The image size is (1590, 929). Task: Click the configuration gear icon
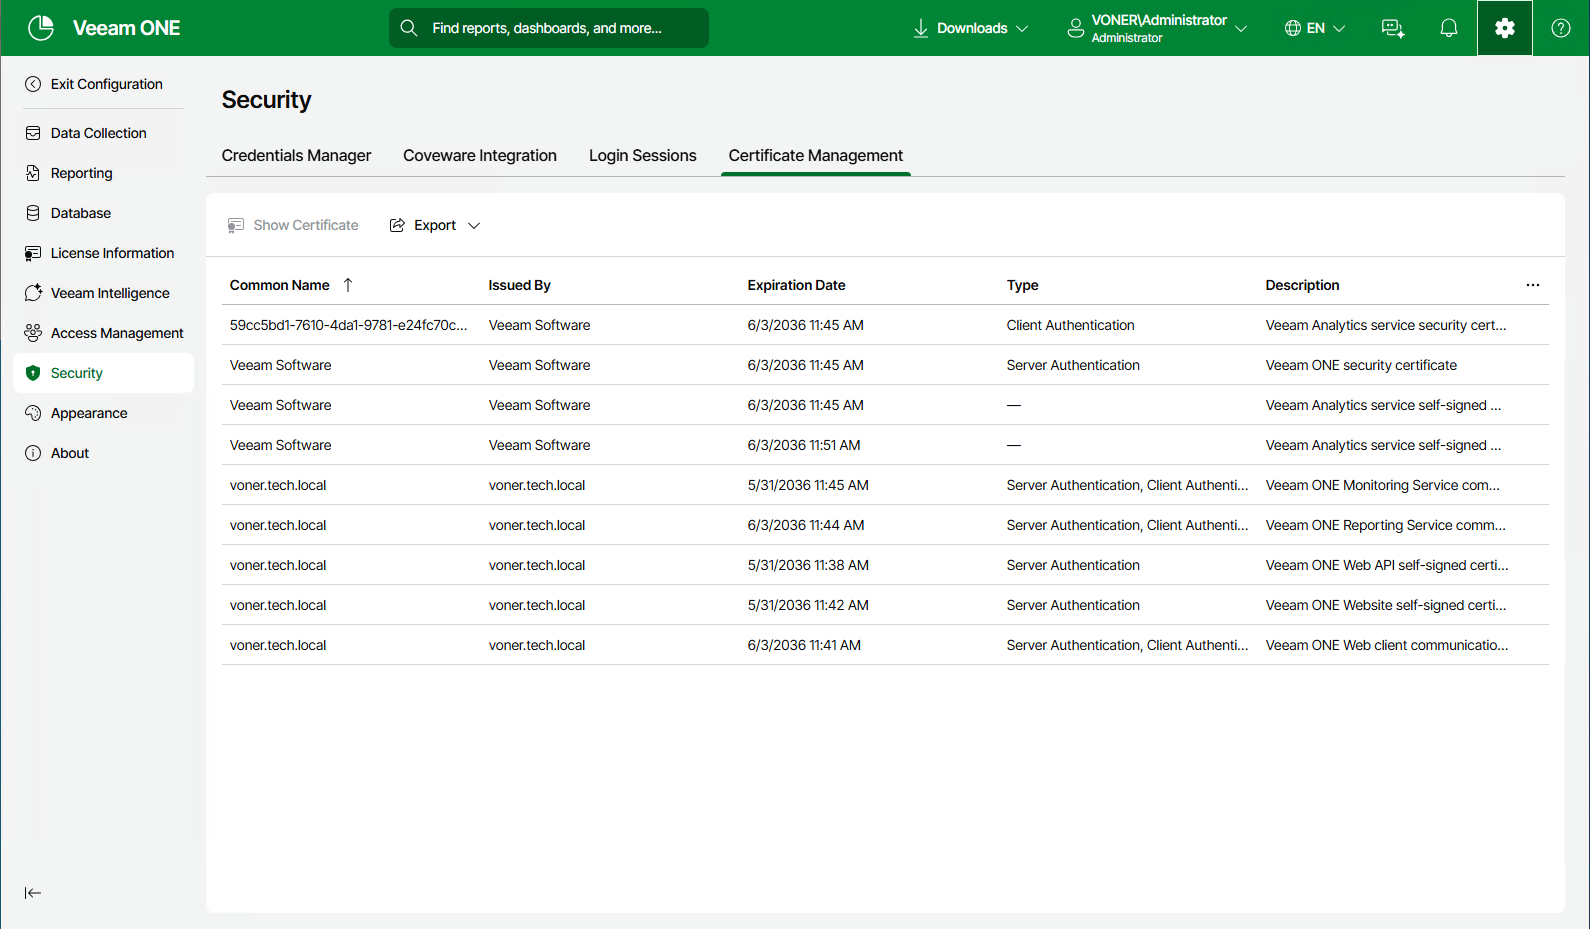click(x=1505, y=28)
